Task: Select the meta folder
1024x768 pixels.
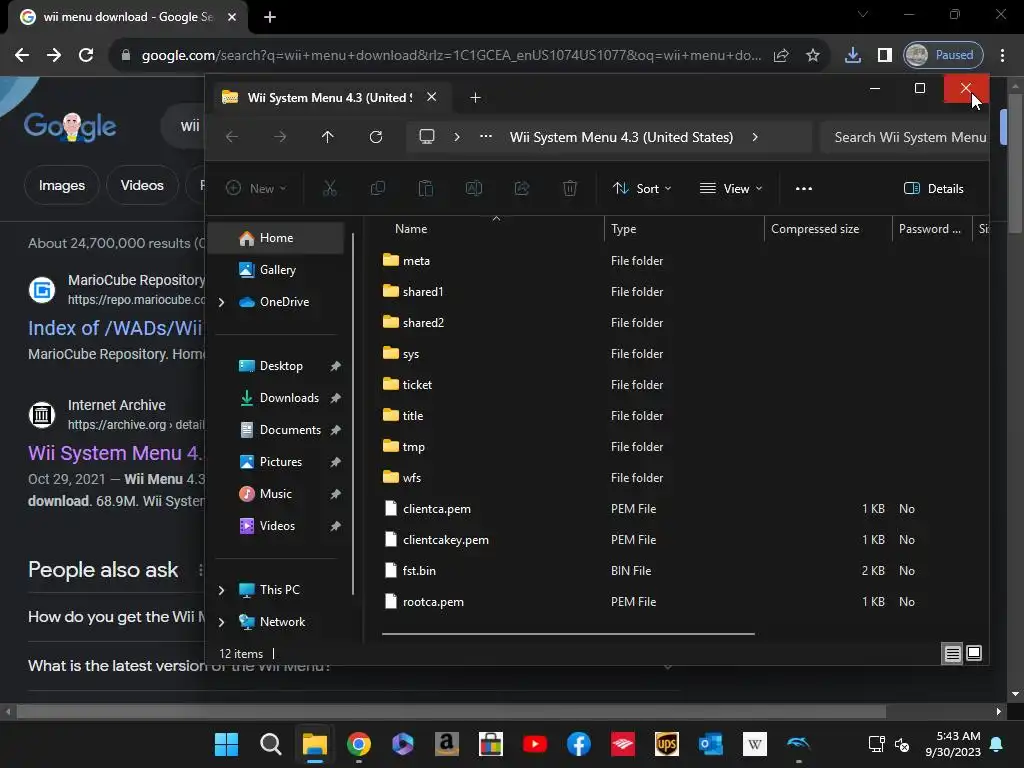Action: coord(416,261)
